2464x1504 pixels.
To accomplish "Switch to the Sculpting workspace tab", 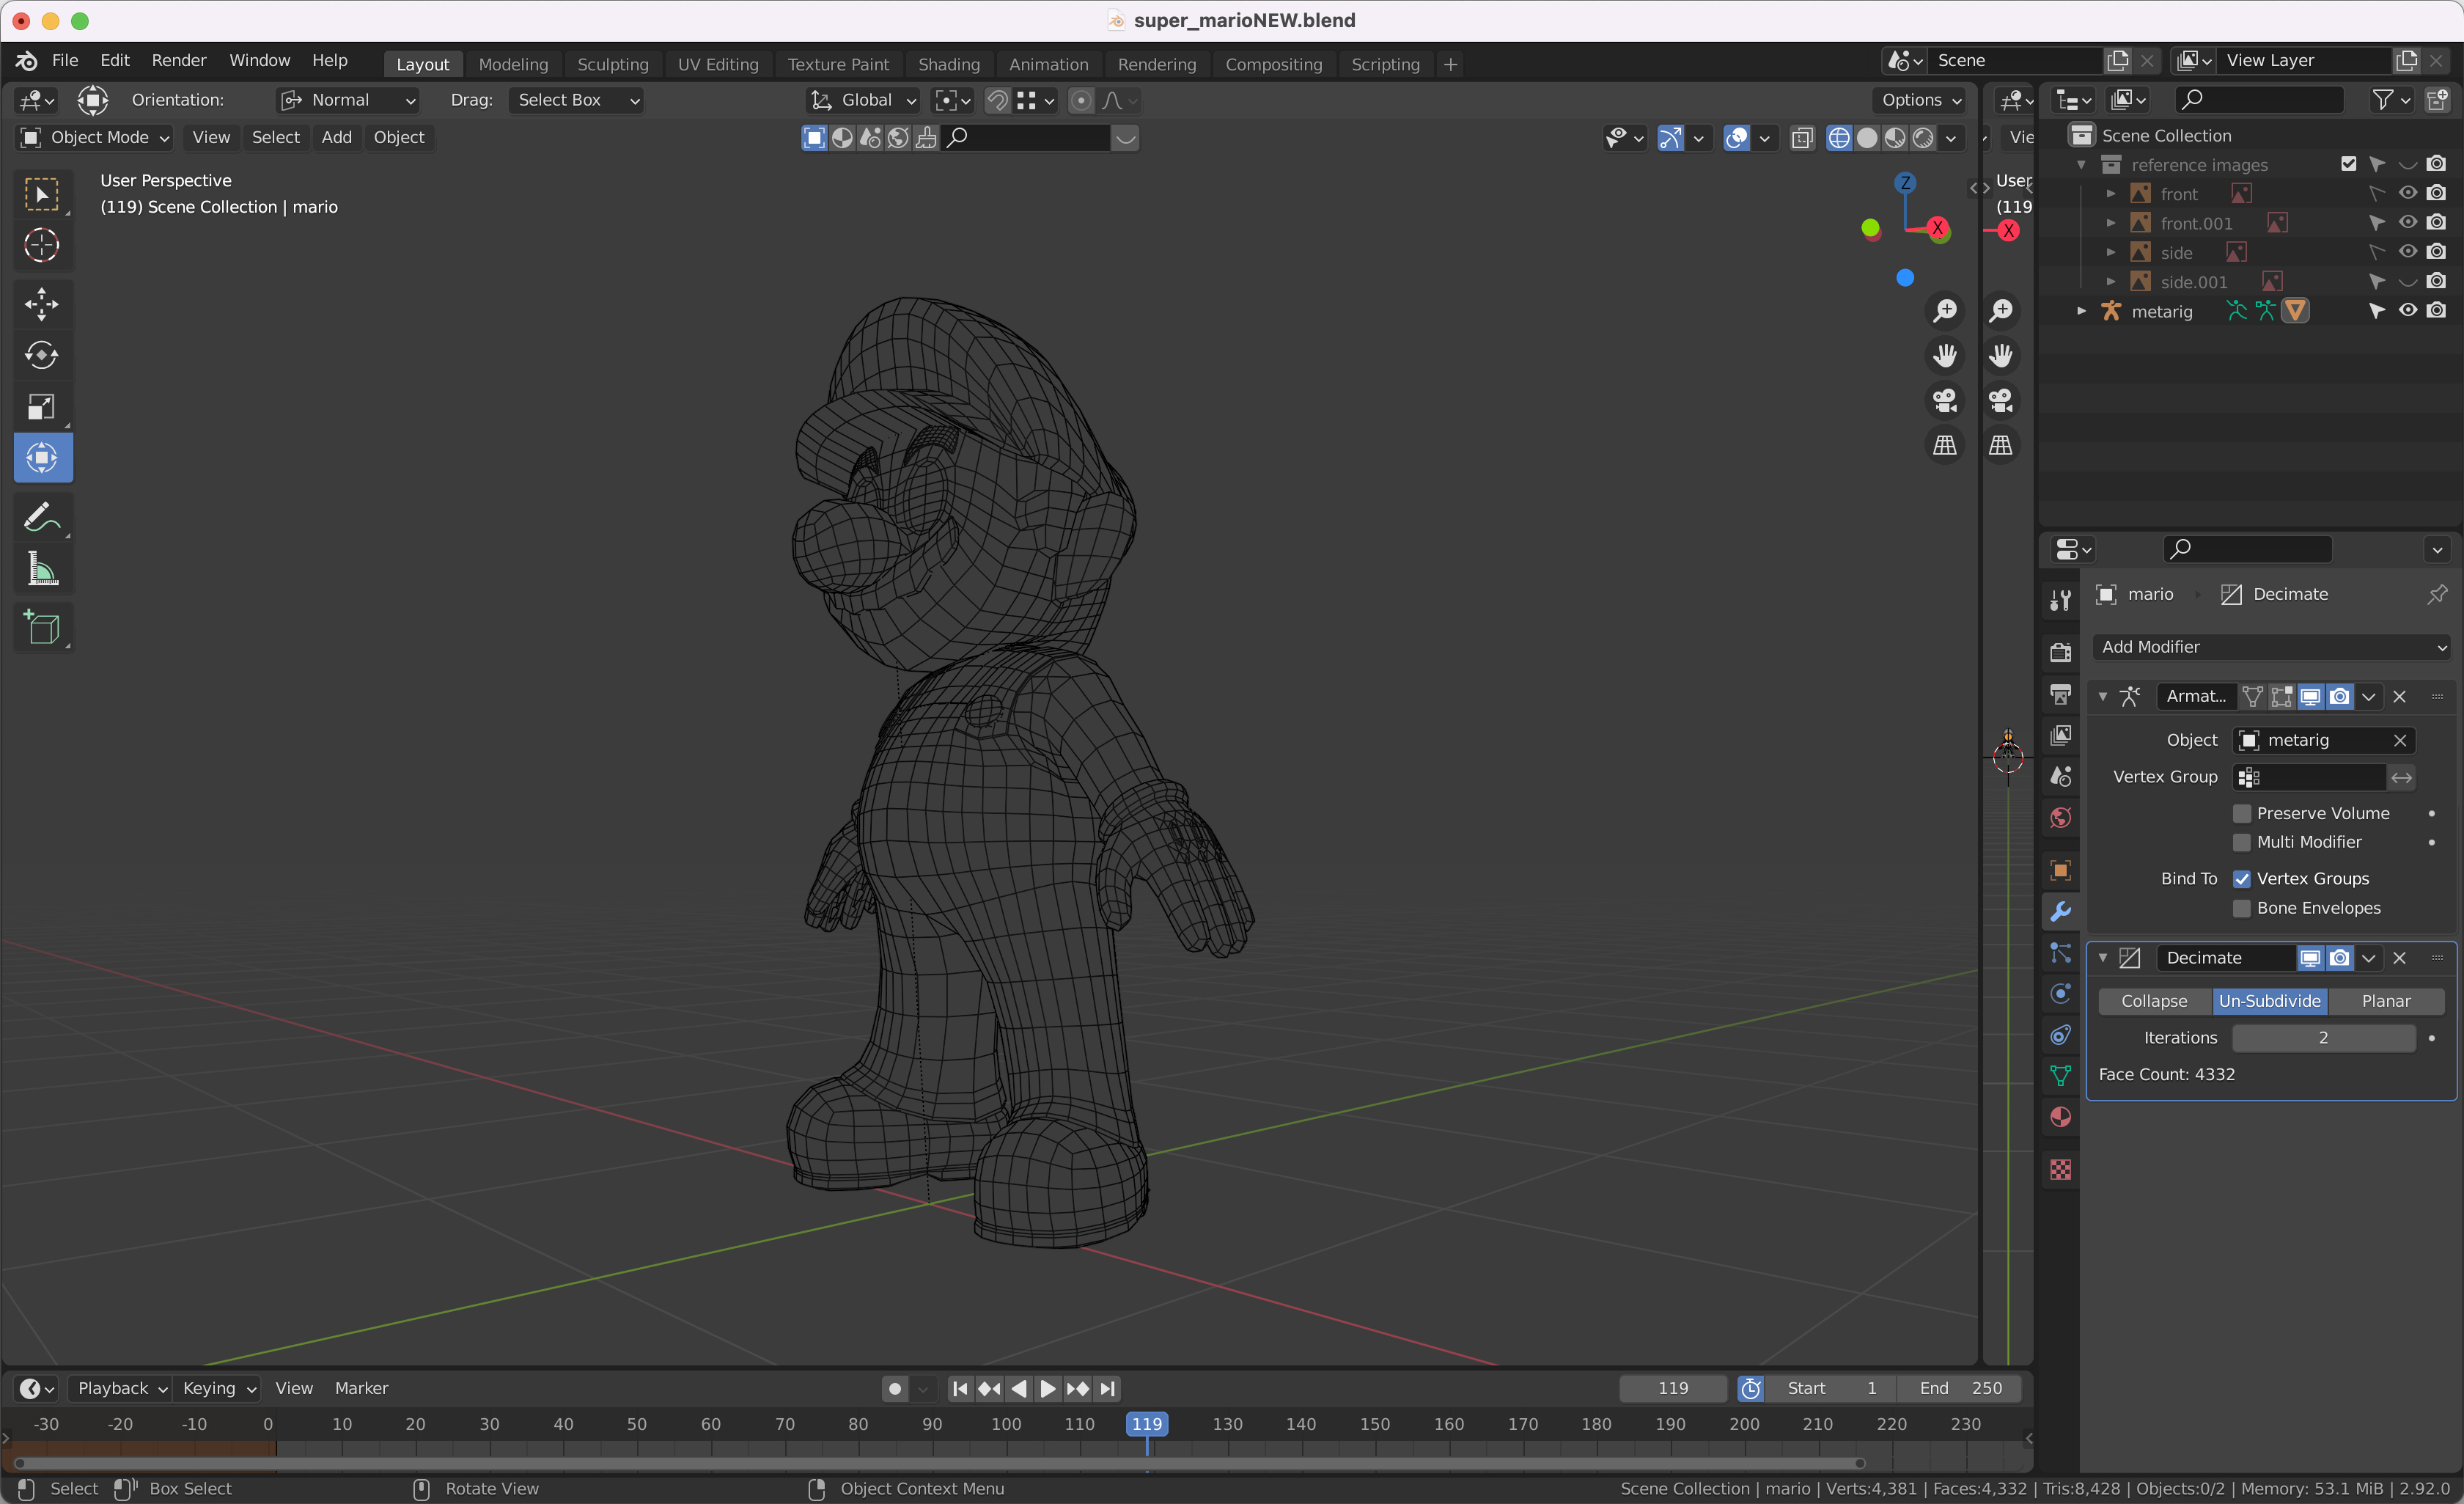I will click(613, 64).
